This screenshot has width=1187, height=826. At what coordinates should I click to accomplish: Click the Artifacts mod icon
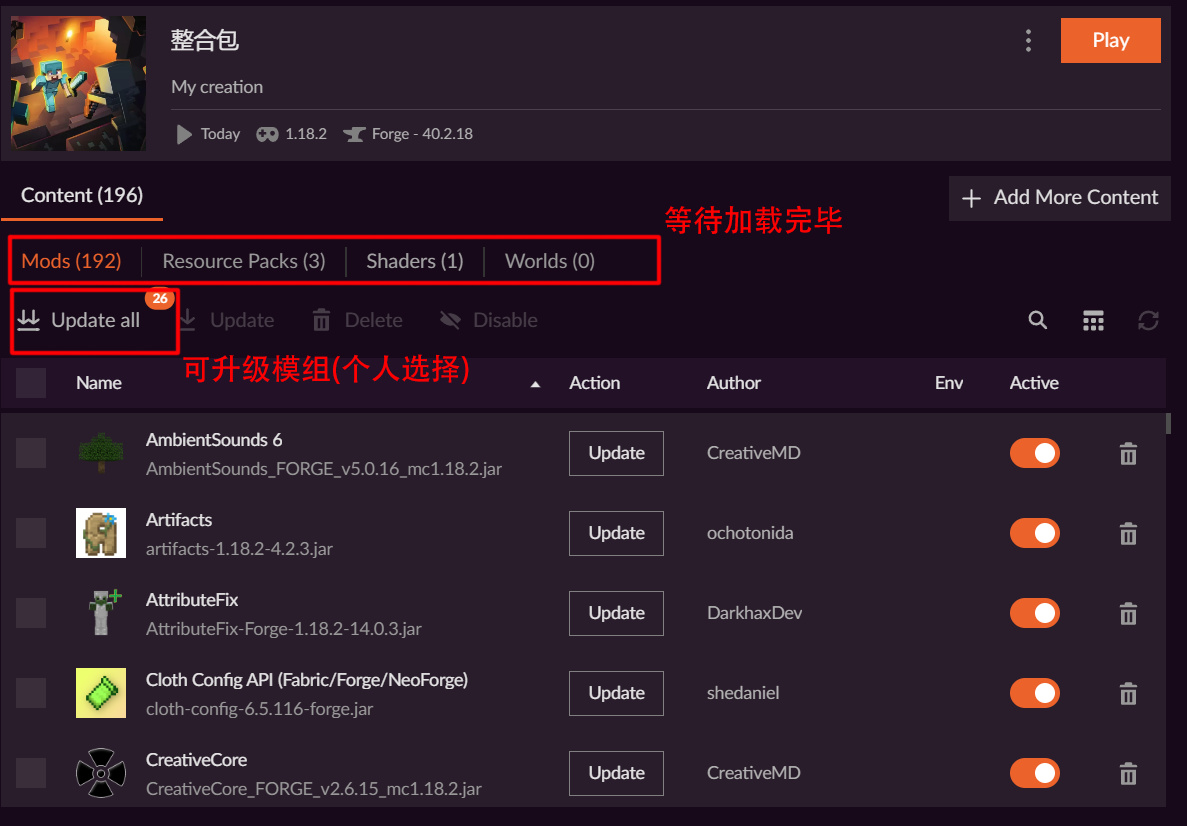tap(101, 533)
